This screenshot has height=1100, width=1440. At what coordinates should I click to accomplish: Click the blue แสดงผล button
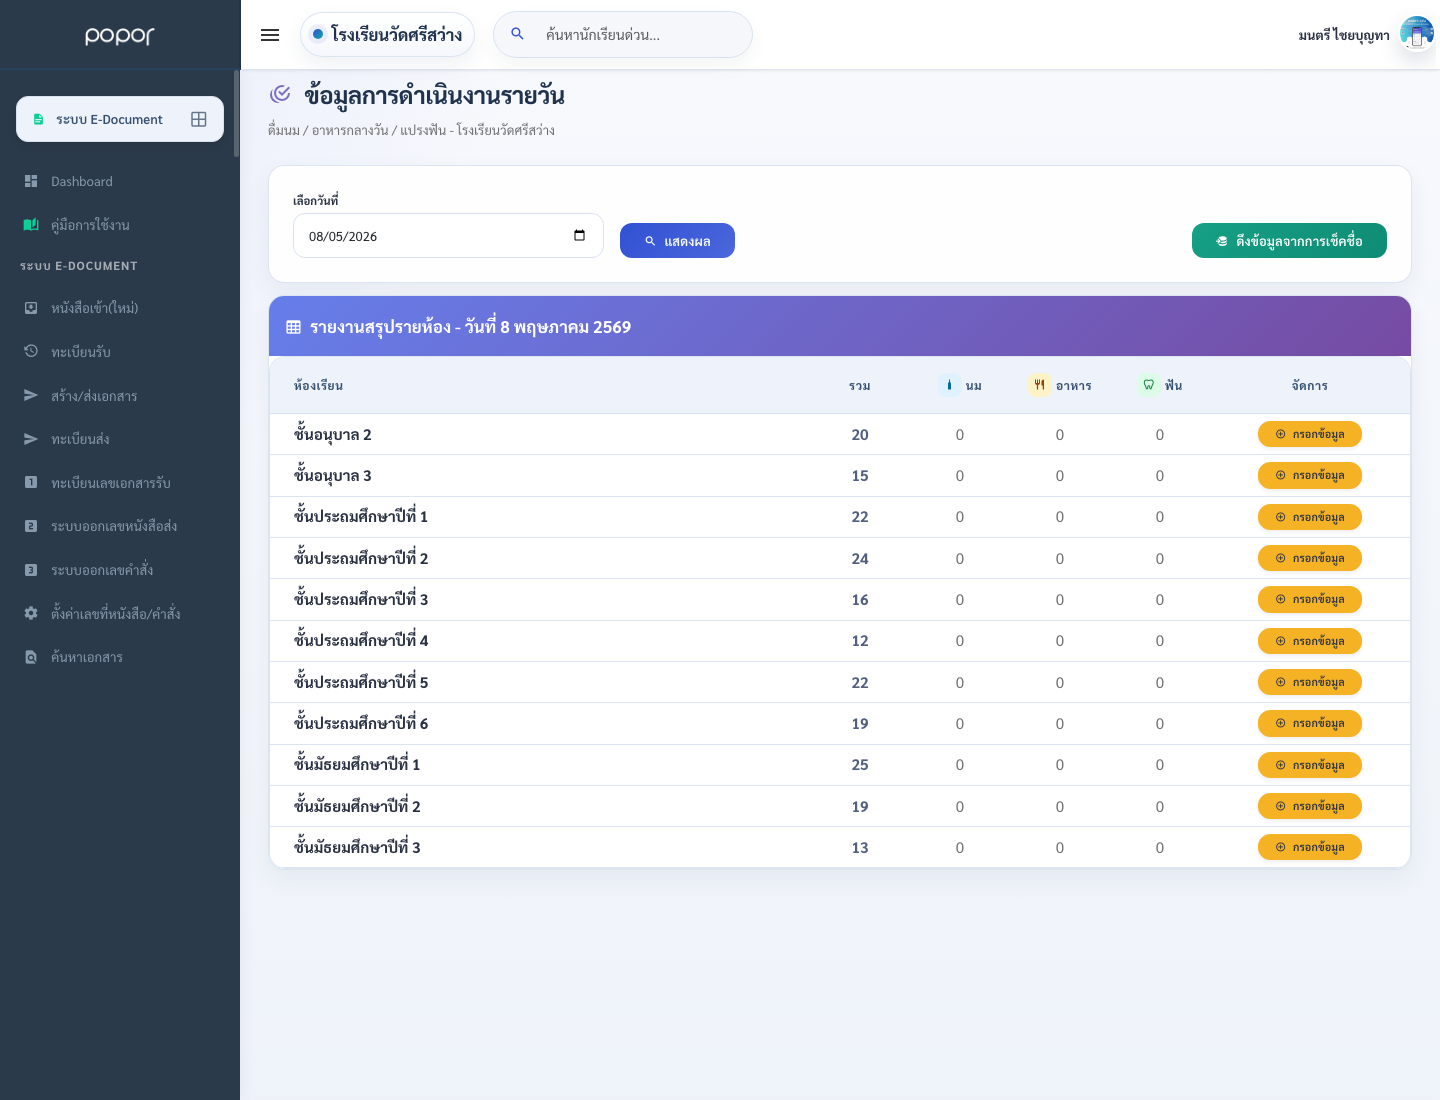[x=677, y=241]
